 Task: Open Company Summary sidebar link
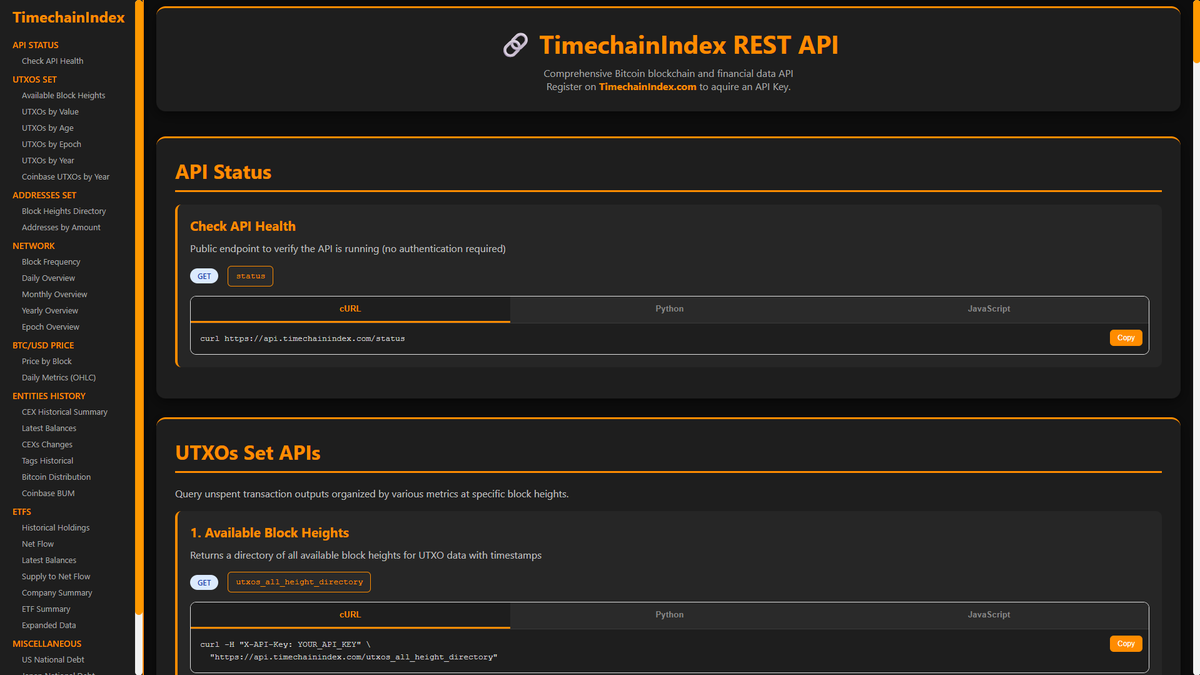coord(57,593)
